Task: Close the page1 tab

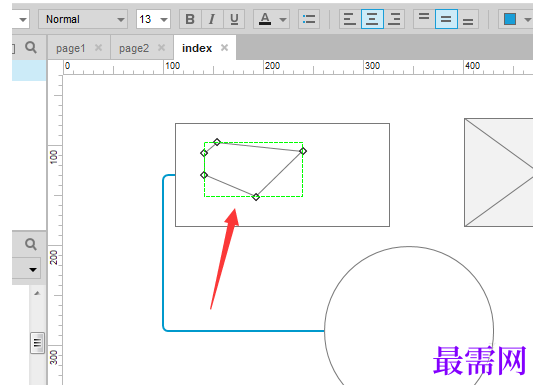Action: [98, 48]
